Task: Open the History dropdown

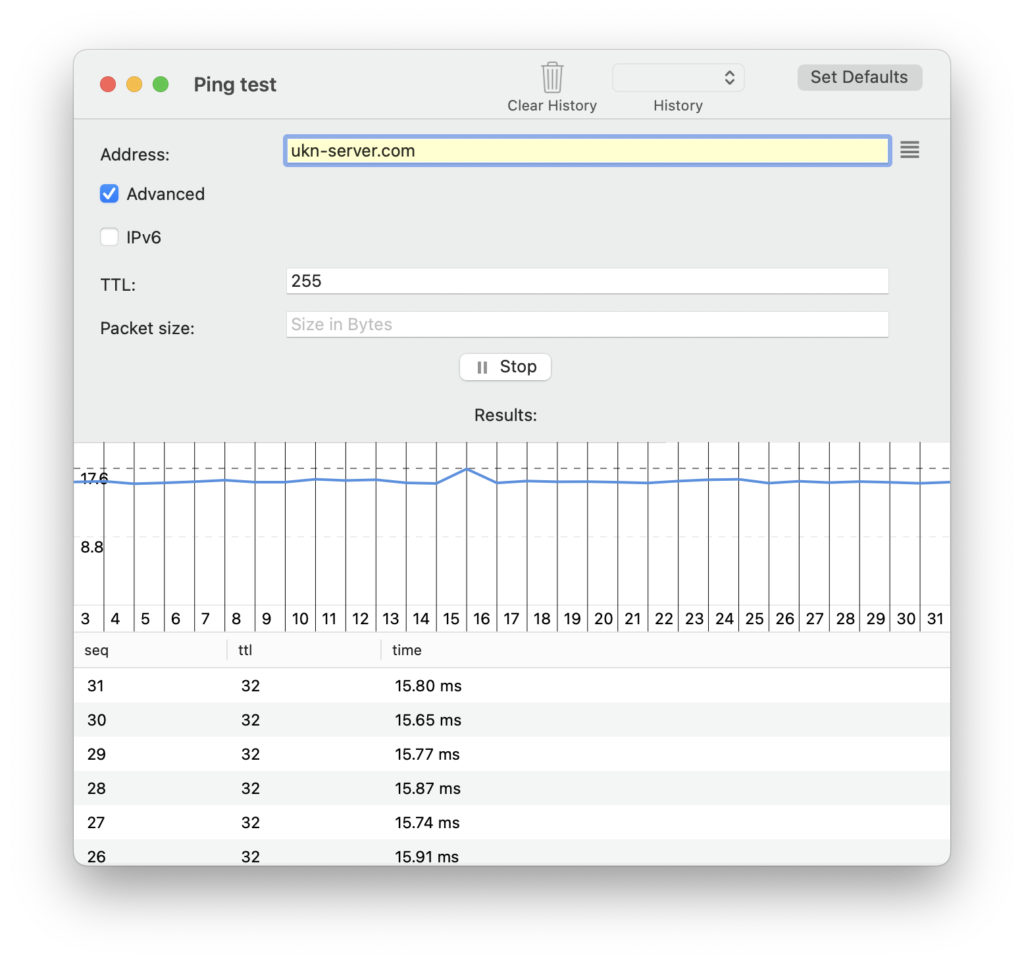Action: tap(678, 78)
